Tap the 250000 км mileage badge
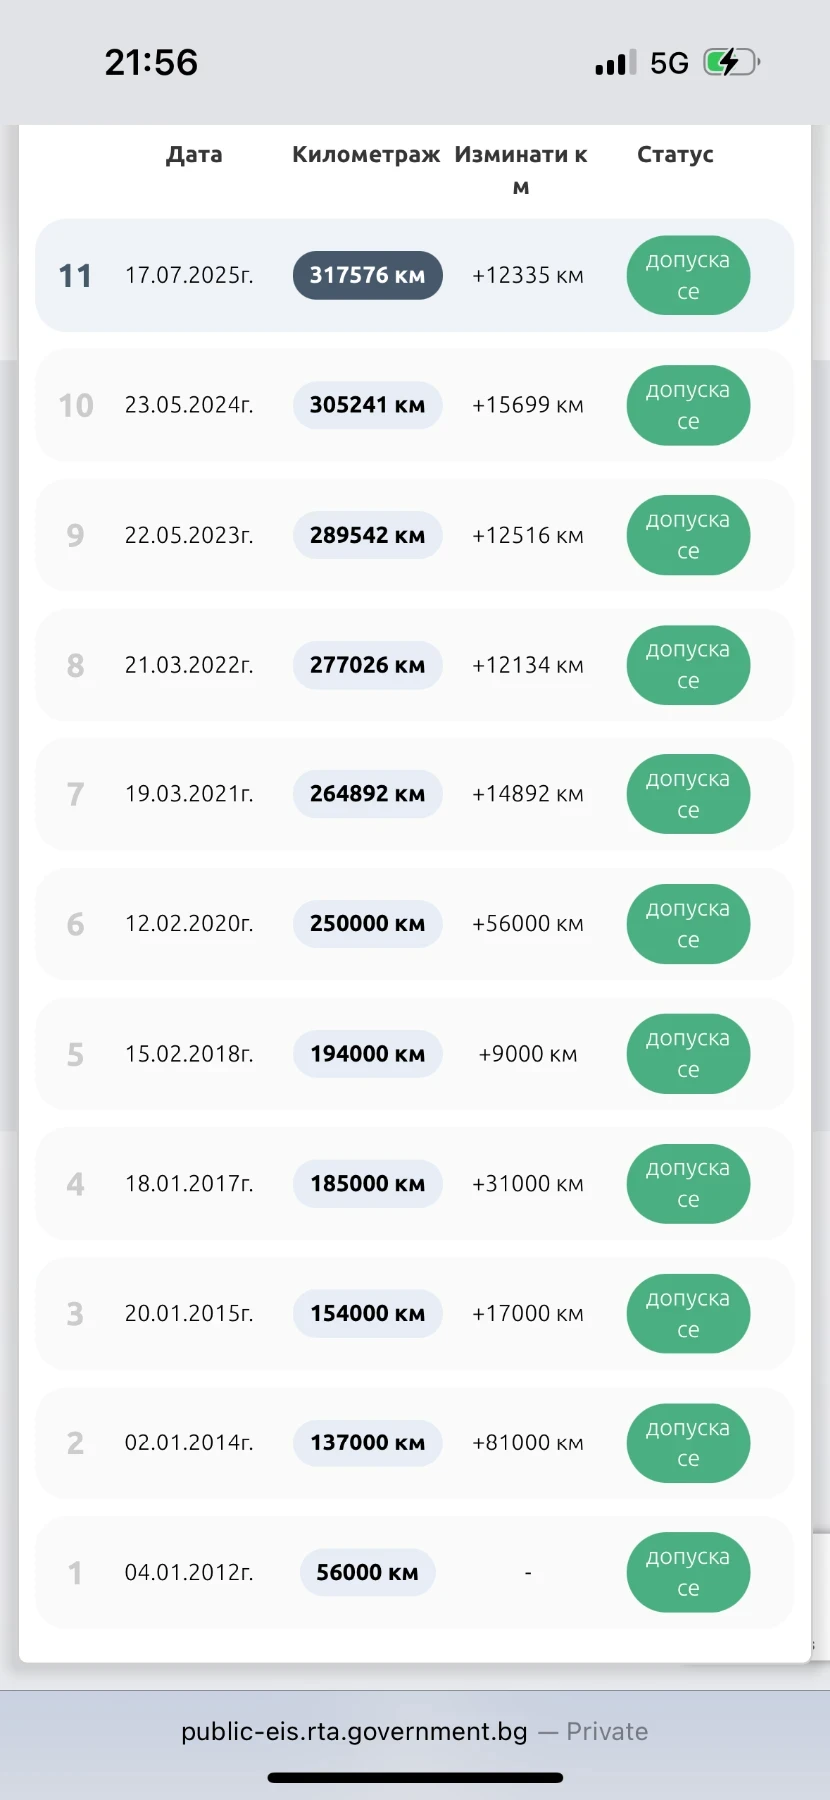The width and height of the screenshot is (830, 1800). (x=367, y=924)
